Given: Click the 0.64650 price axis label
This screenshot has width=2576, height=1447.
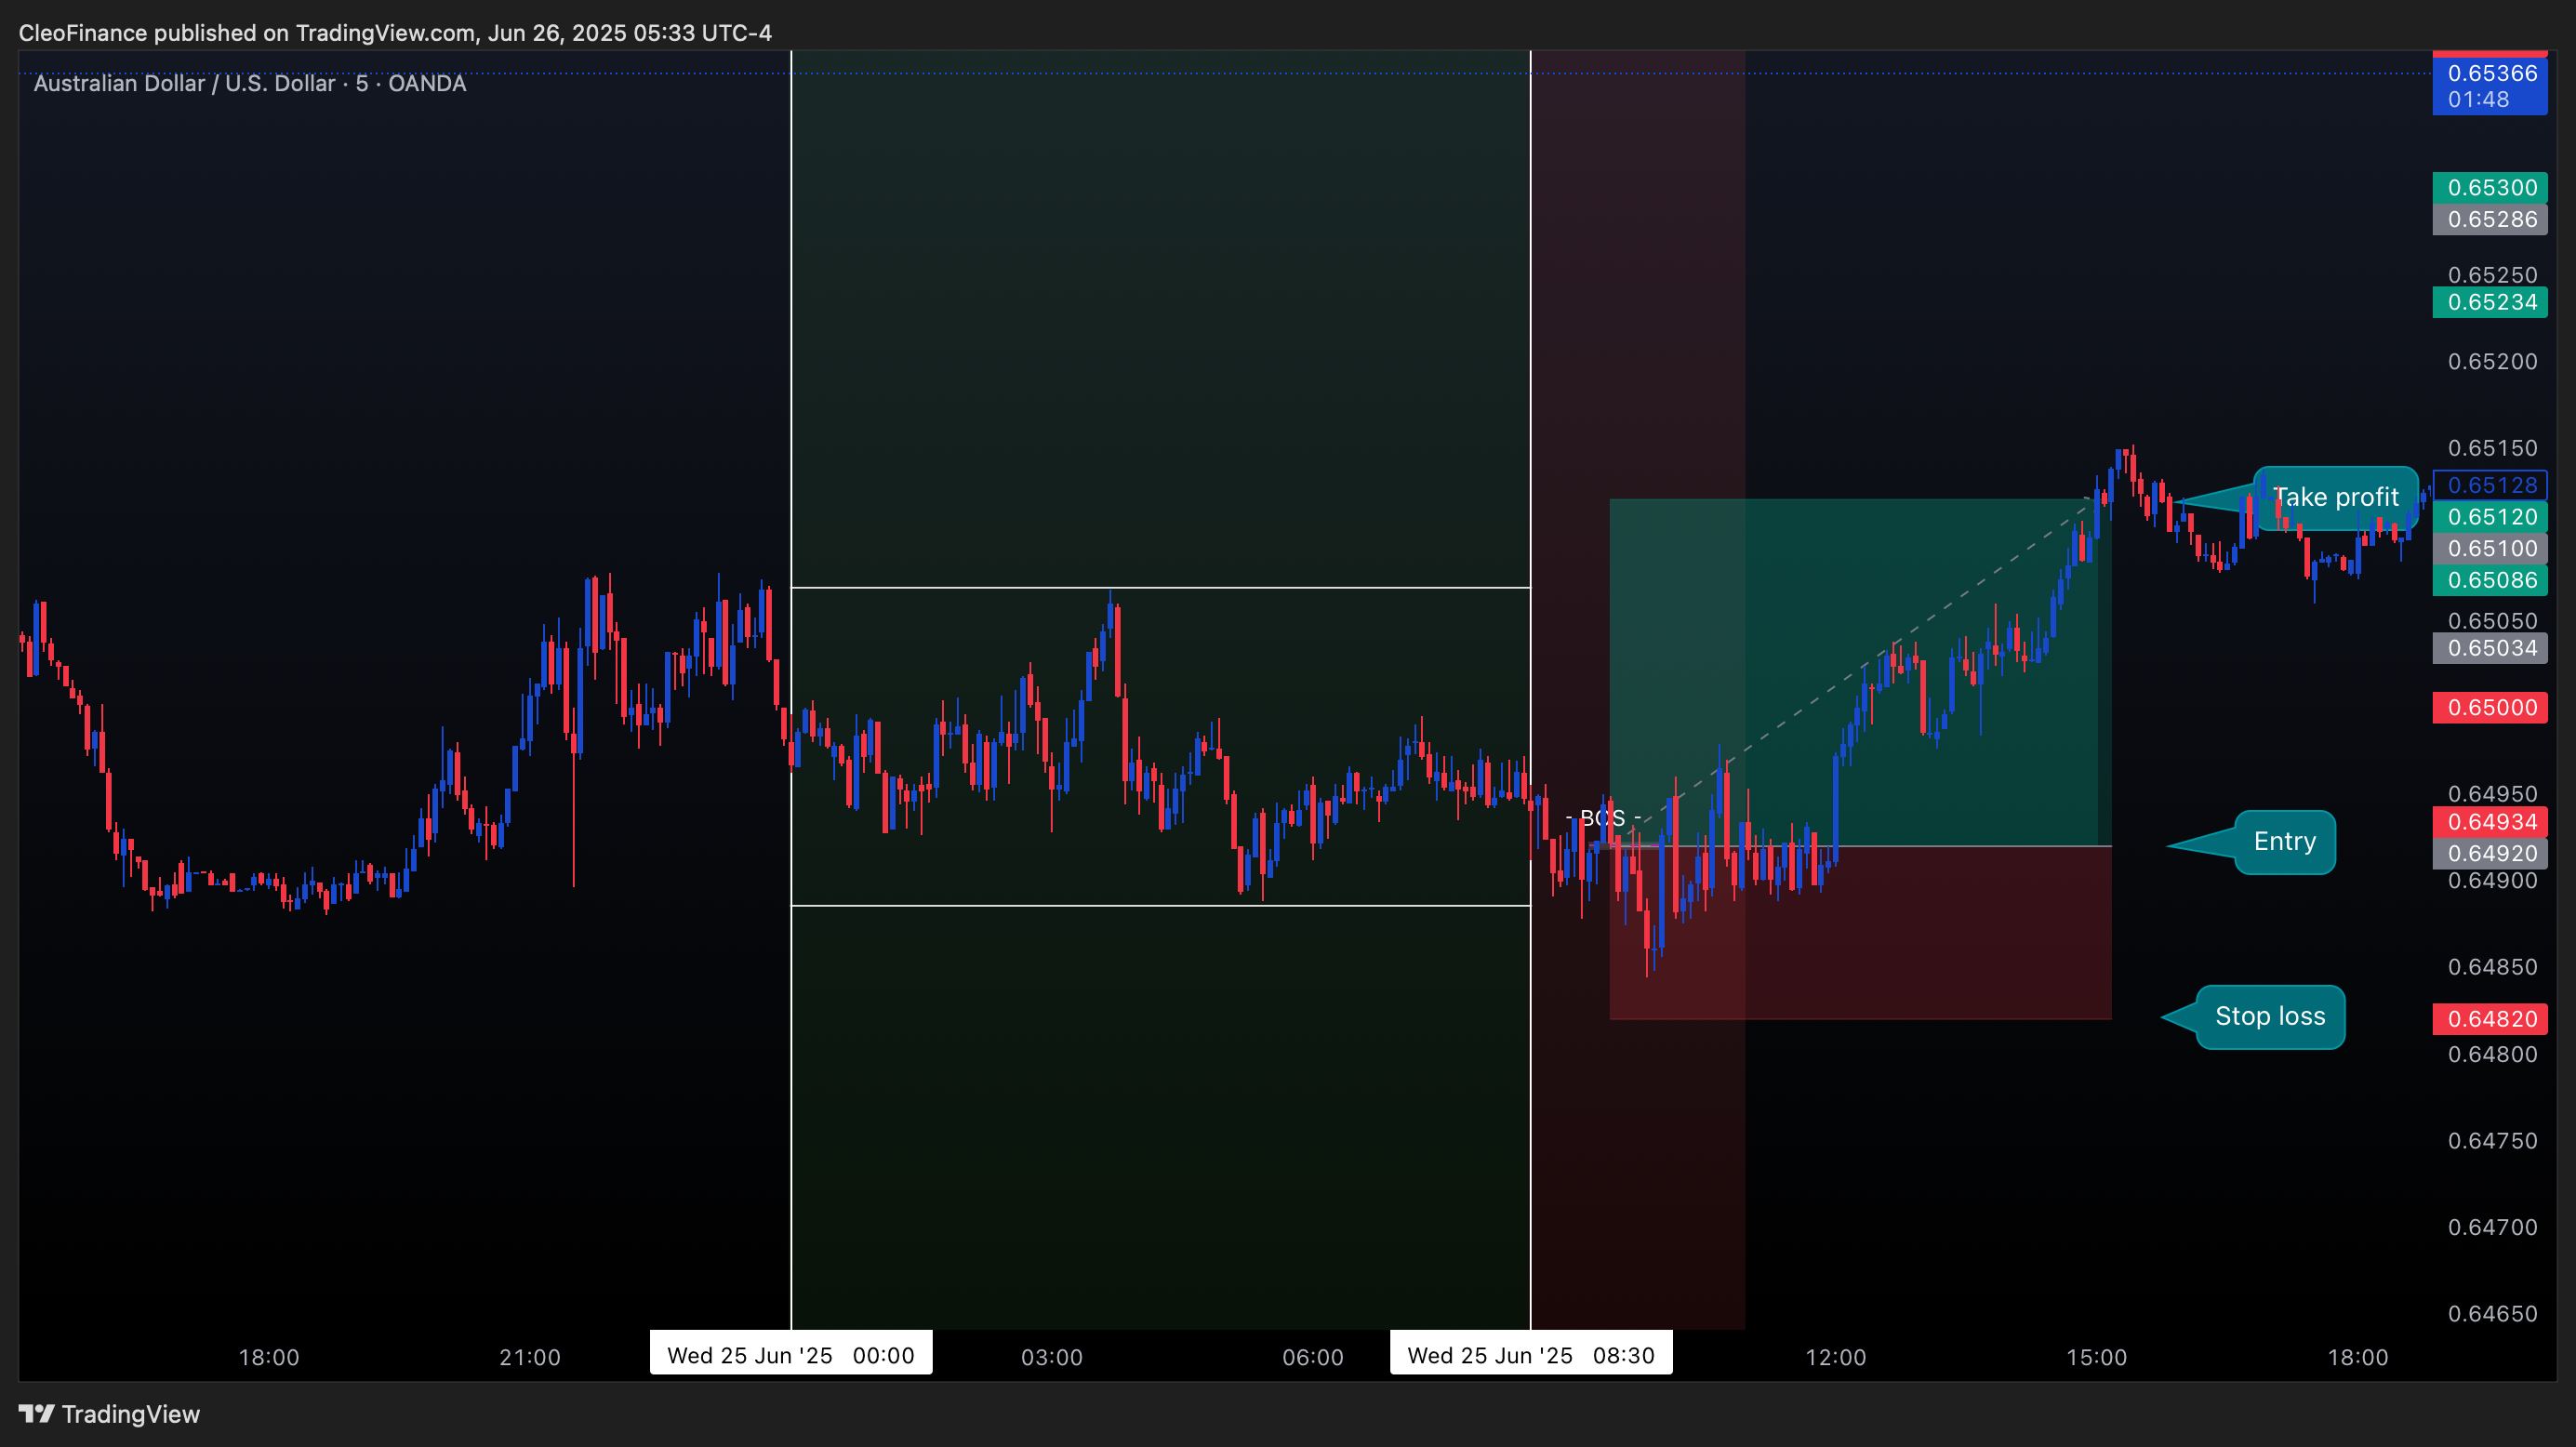Looking at the screenshot, I should 2492,1314.
